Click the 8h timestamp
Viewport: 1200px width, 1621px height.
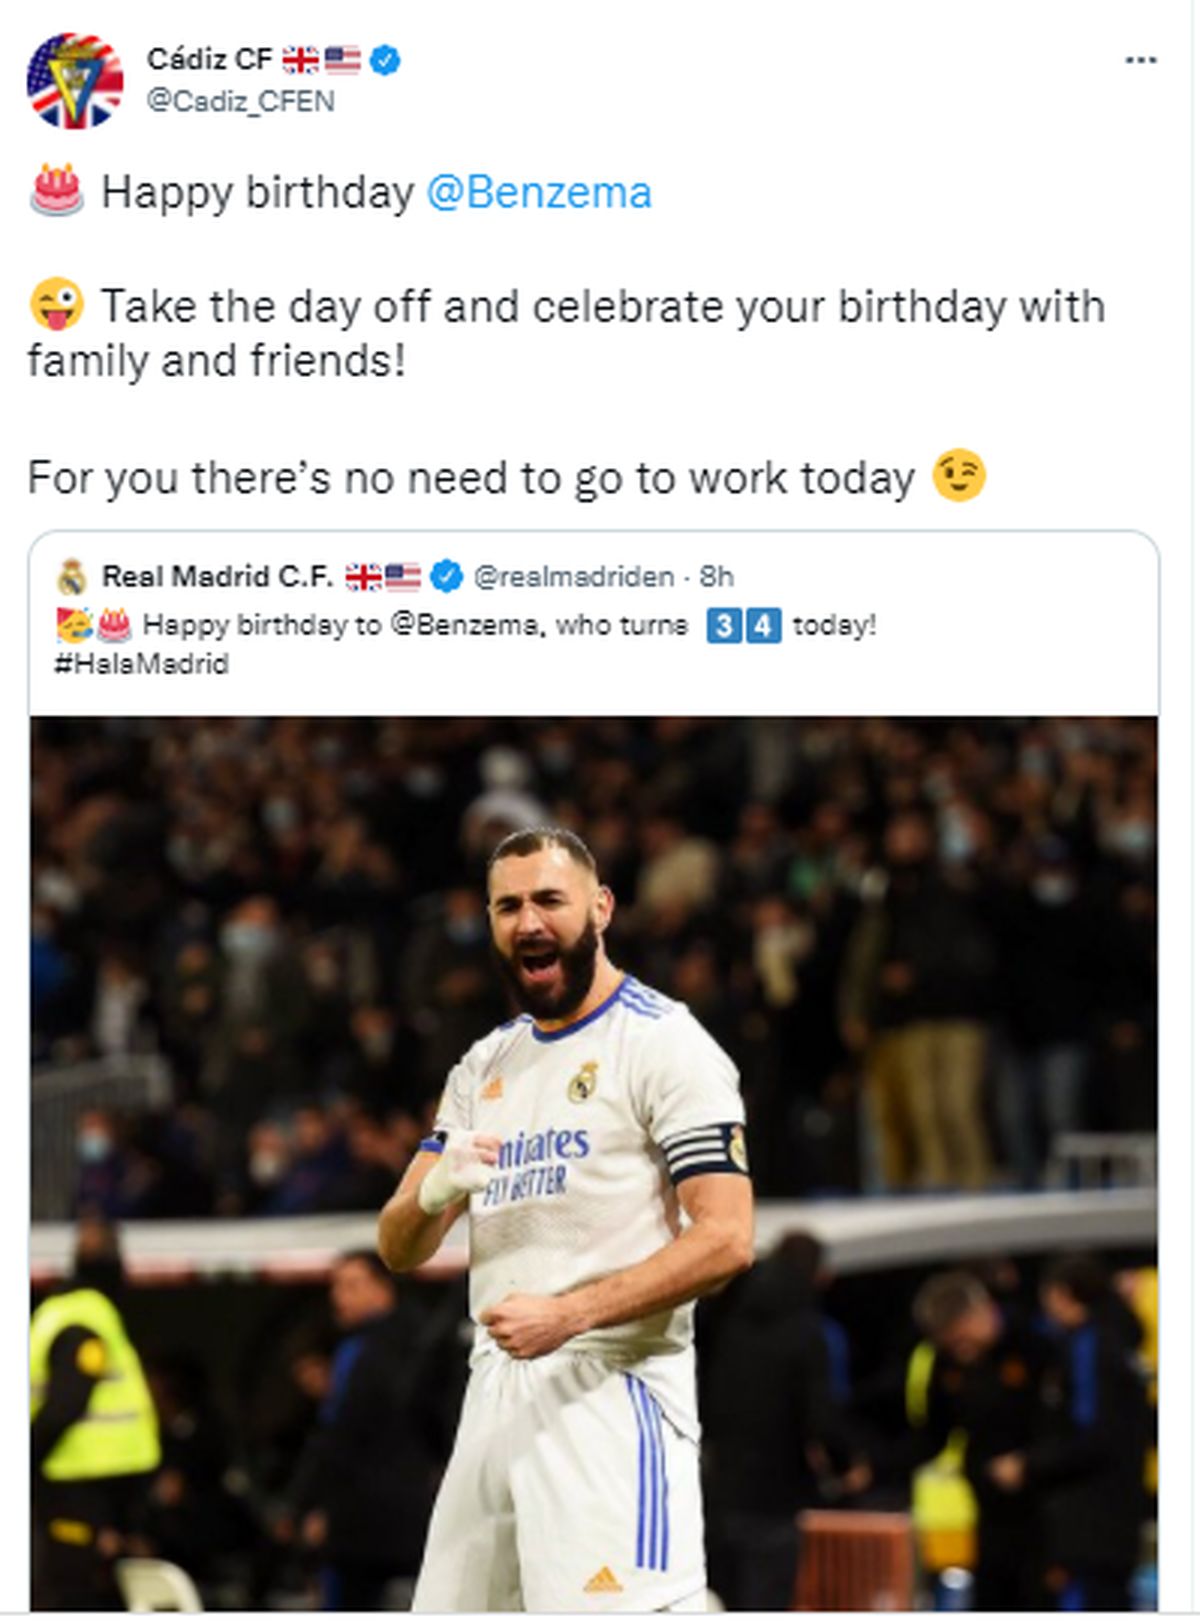tap(716, 577)
